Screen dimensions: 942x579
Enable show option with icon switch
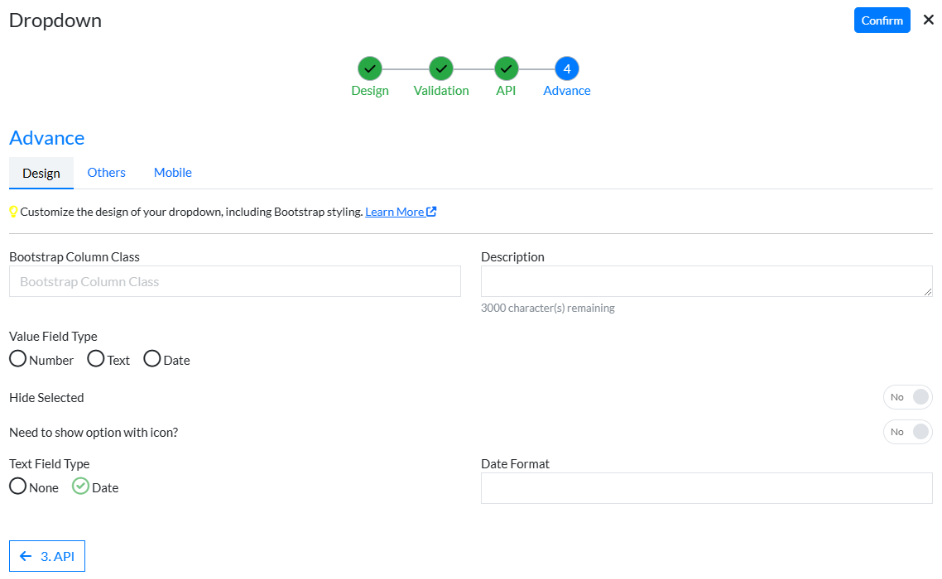tap(907, 432)
